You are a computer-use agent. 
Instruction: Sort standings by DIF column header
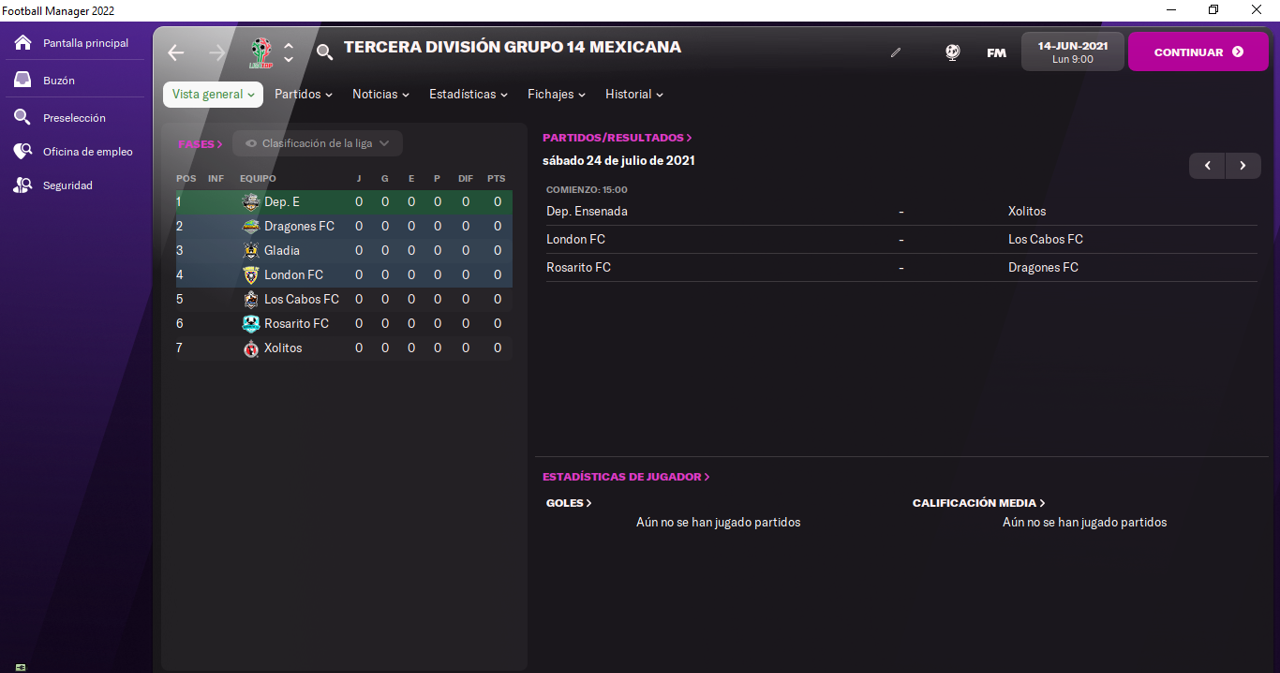[466, 178]
